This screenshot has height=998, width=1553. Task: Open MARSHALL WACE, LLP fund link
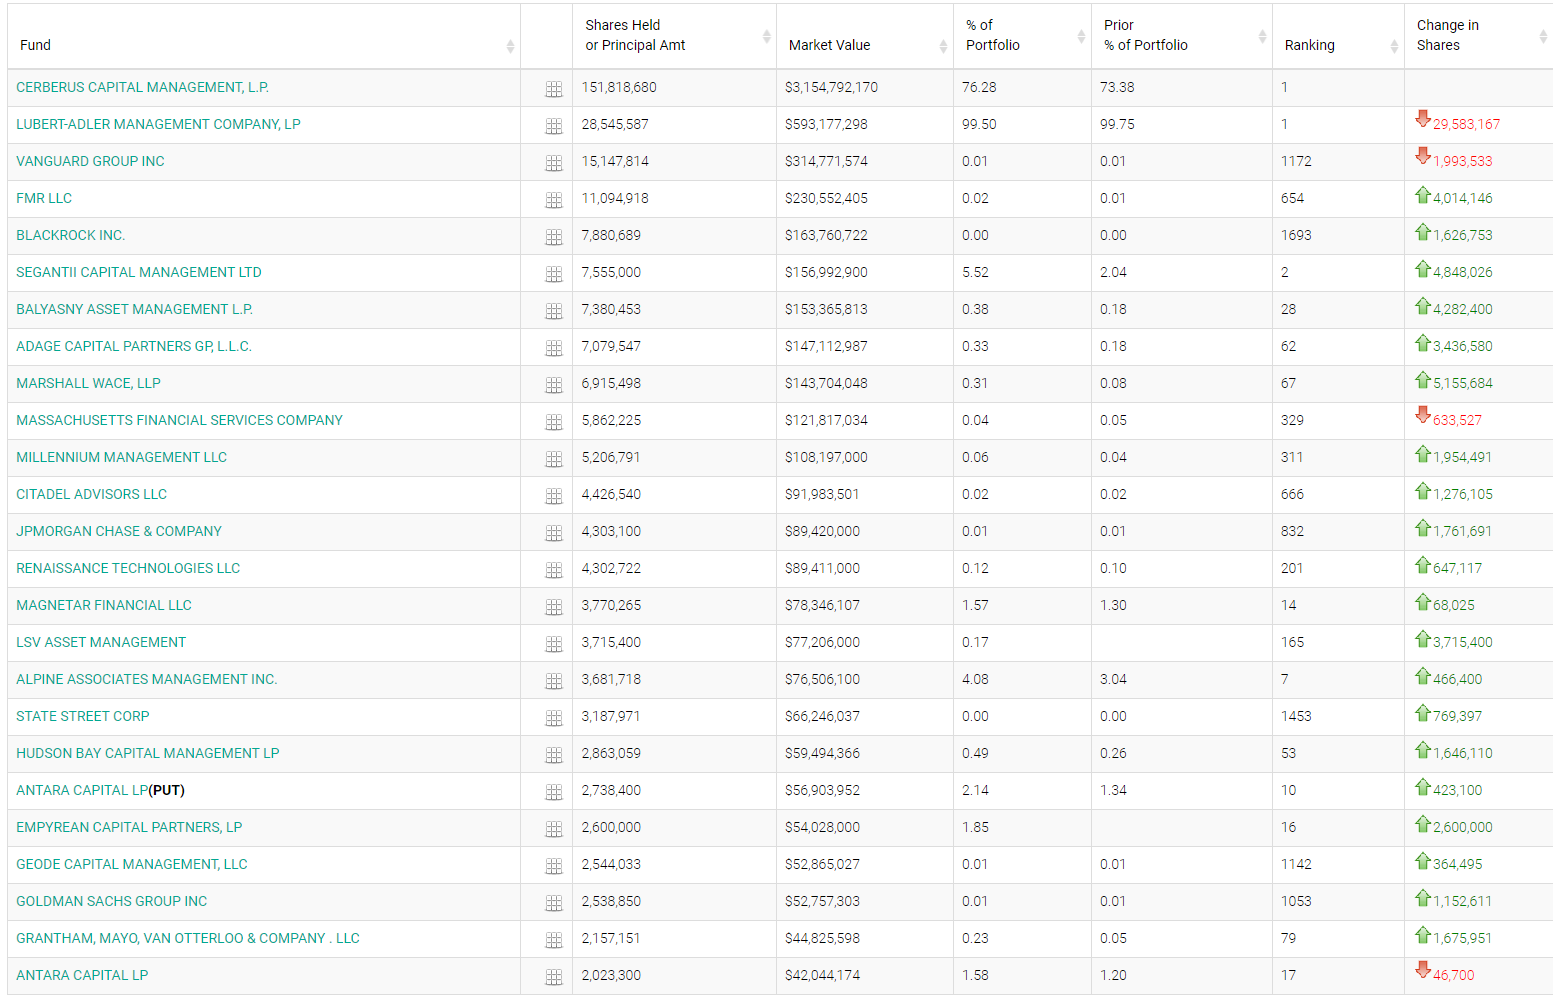coord(88,383)
